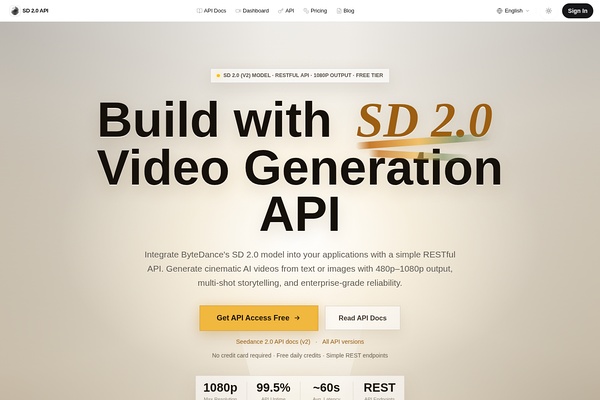Click the tag icon beside Pricing
Screen dimensions: 600x400
coord(306,11)
